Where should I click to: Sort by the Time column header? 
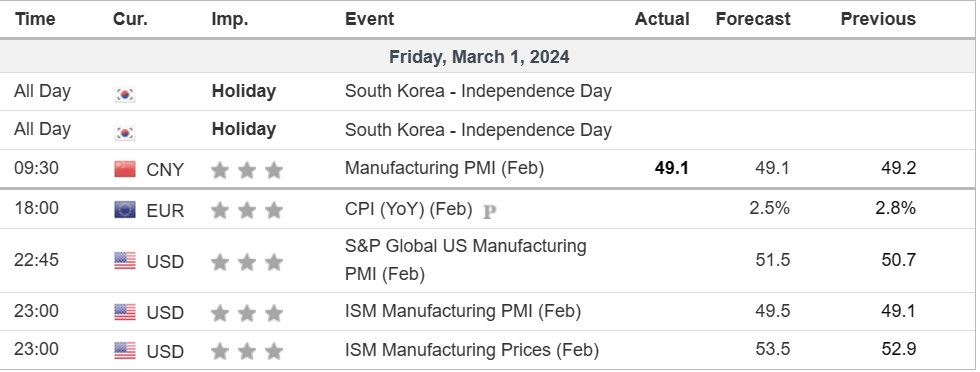pos(35,19)
